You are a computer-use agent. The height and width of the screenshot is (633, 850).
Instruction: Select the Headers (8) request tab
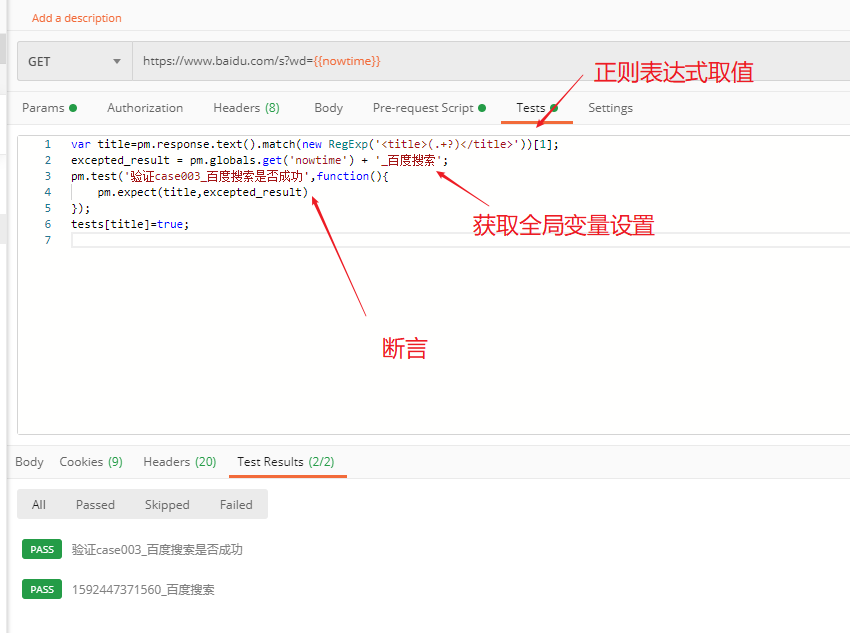tap(246, 108)
